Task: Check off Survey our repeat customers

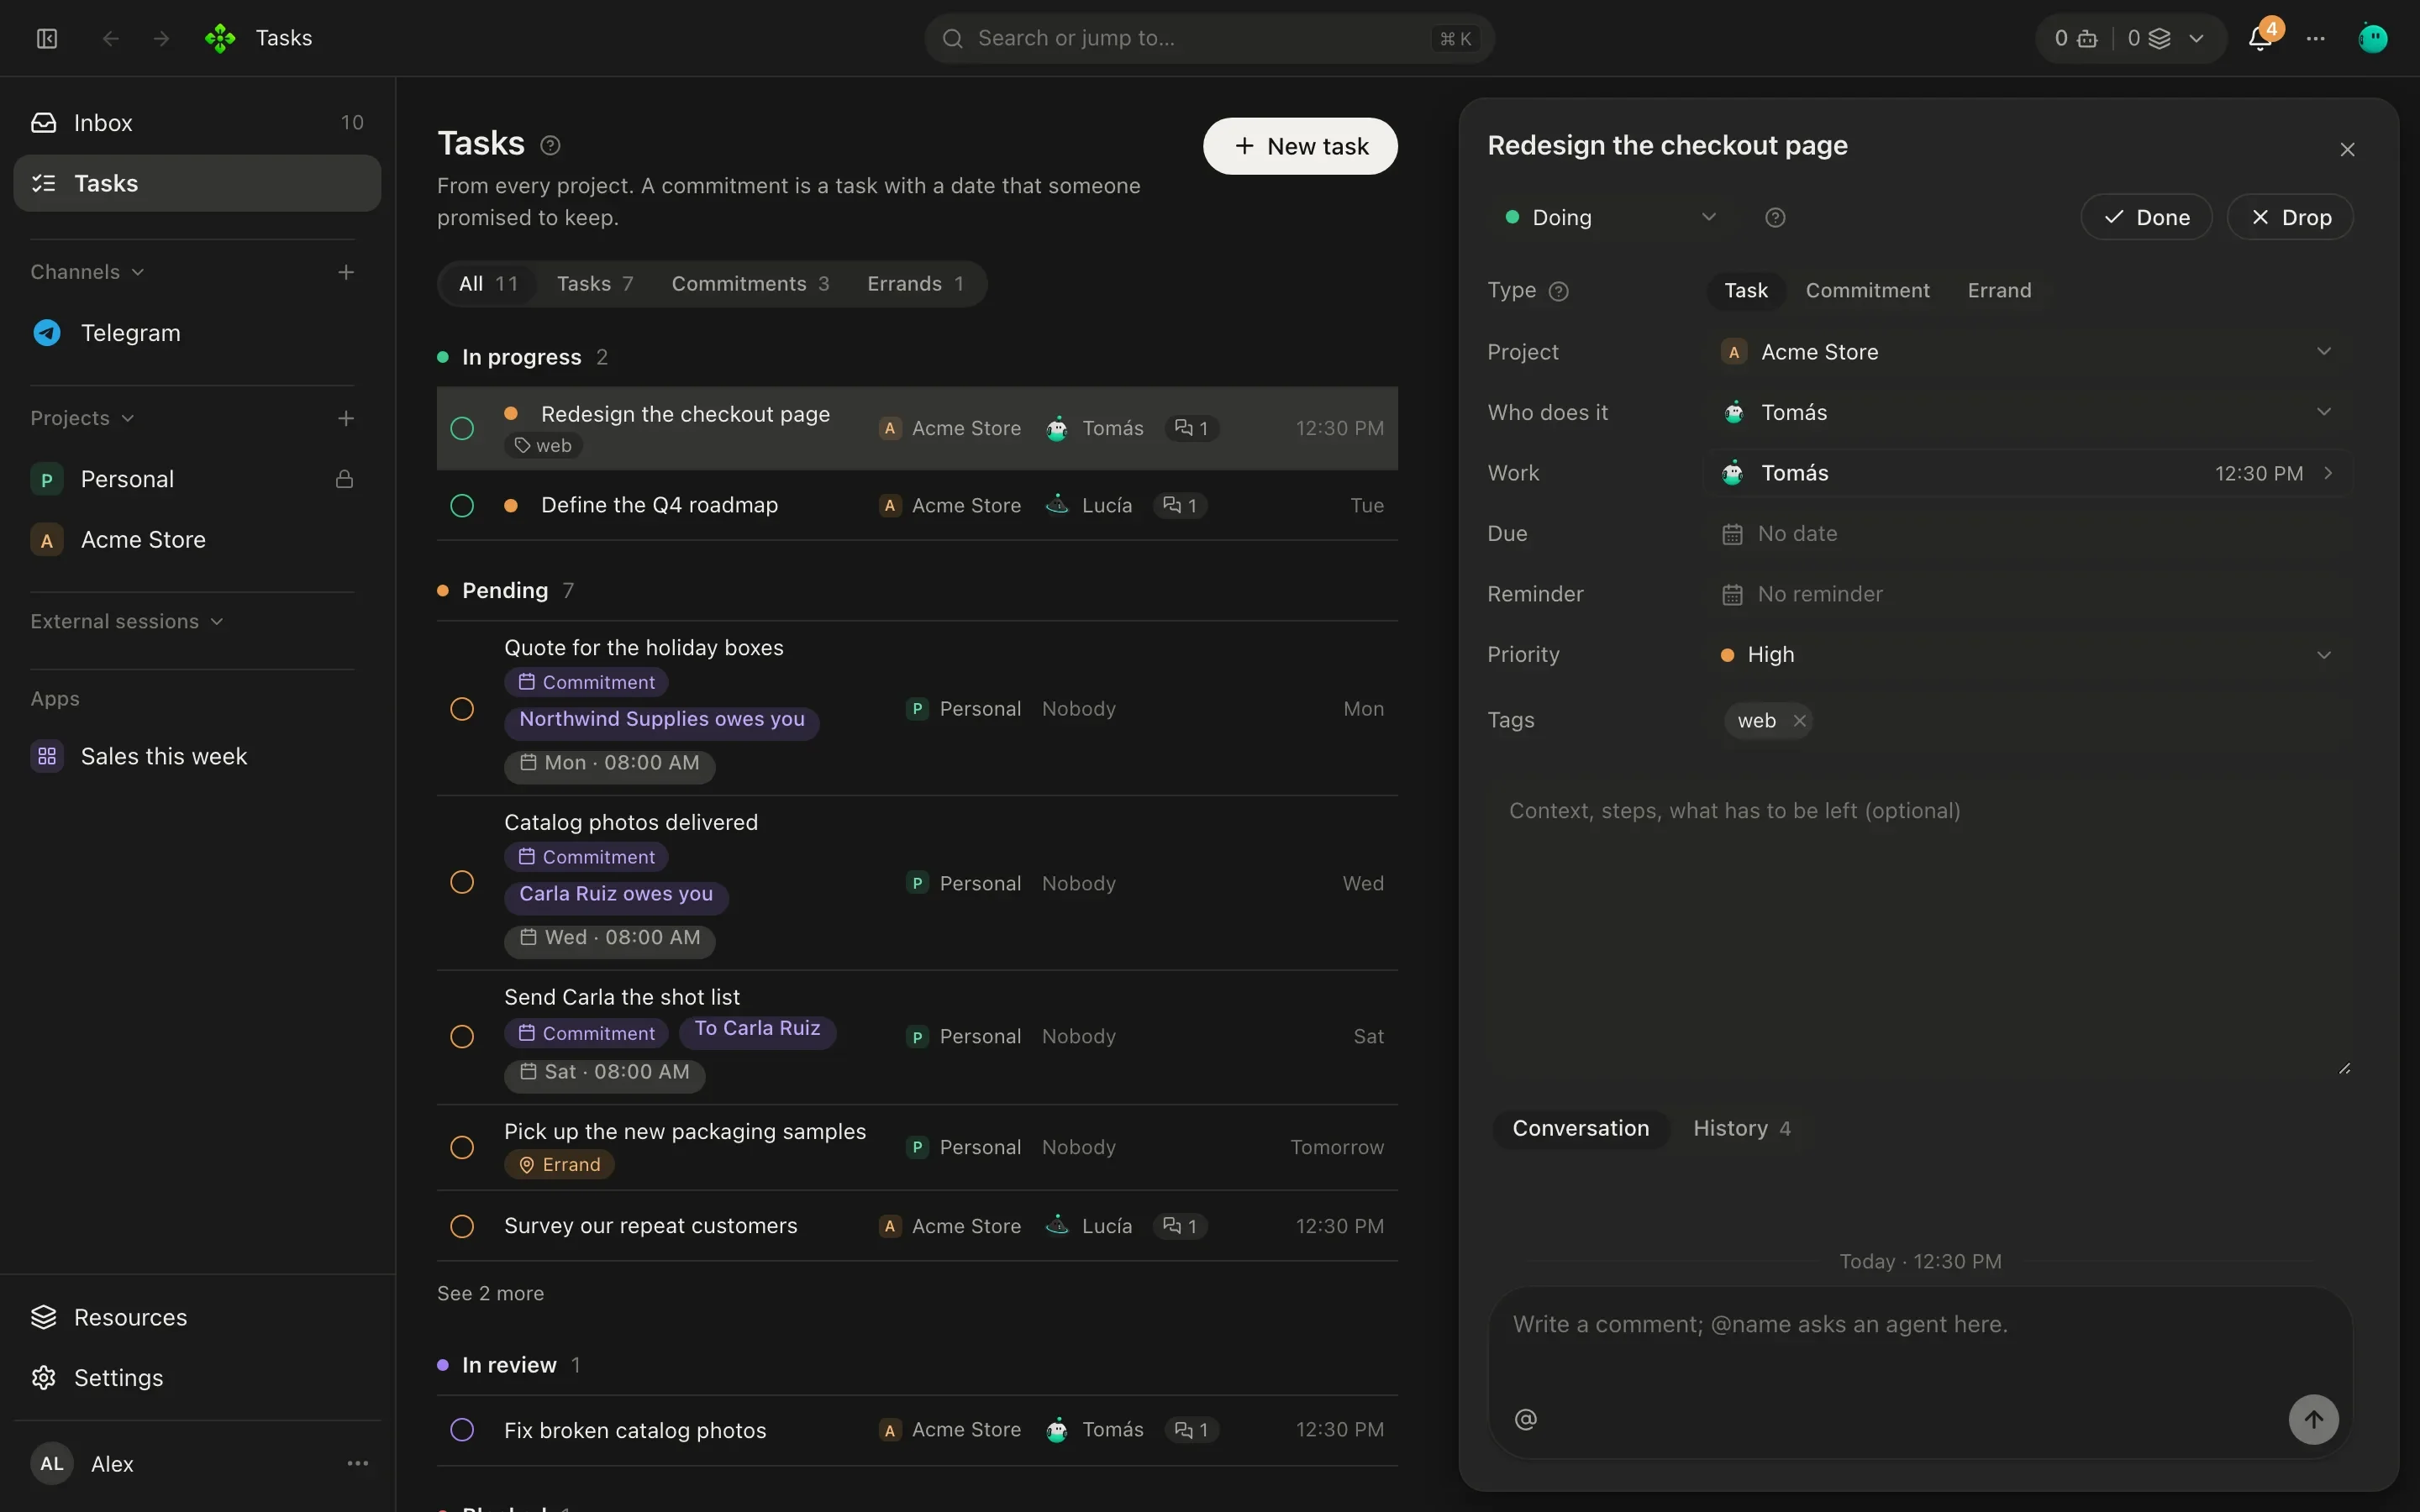Action: click(462, 1226)
